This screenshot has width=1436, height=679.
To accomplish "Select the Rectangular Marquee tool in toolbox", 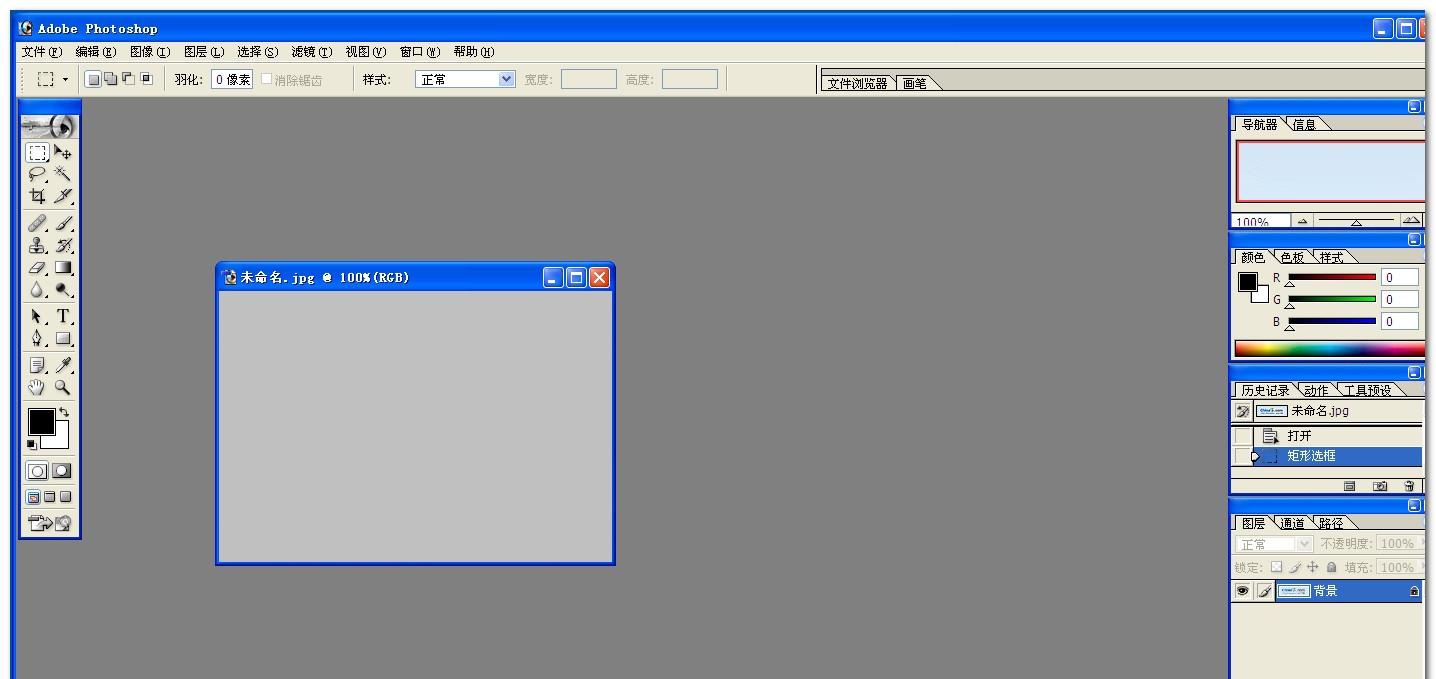I will click(x=37, y=153).
